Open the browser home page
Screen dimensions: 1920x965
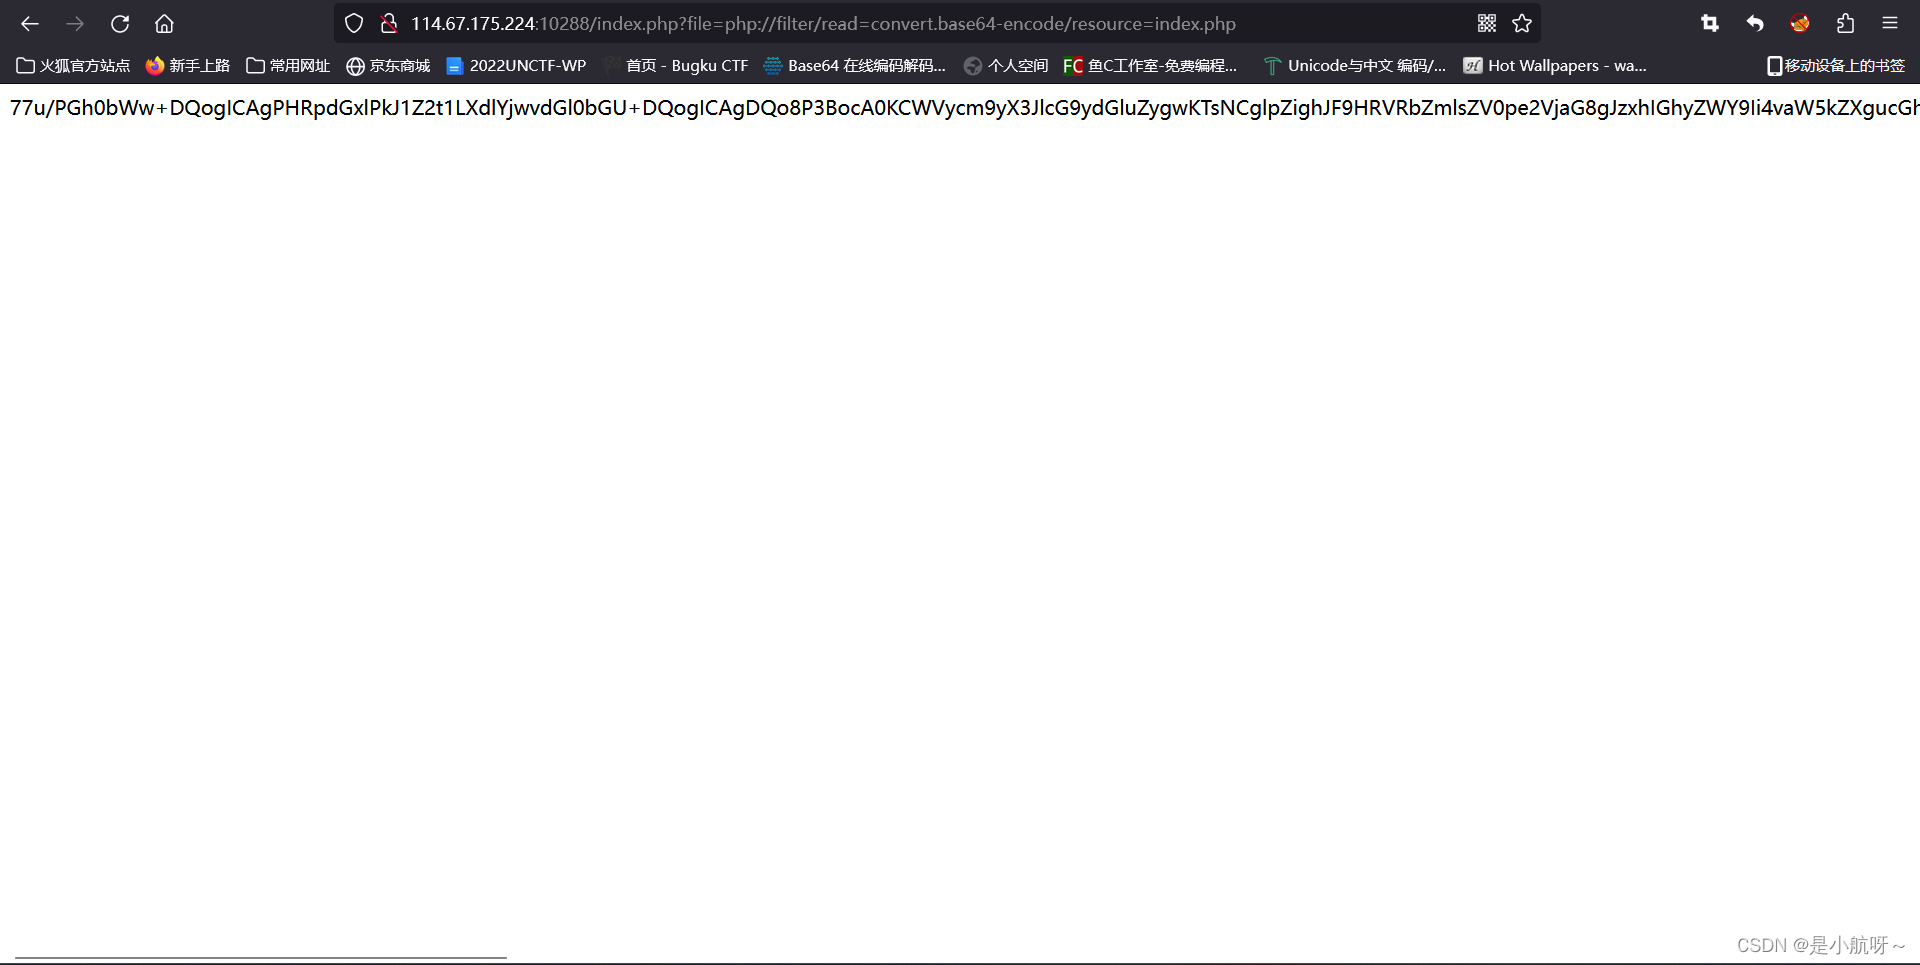pos(164,23)
